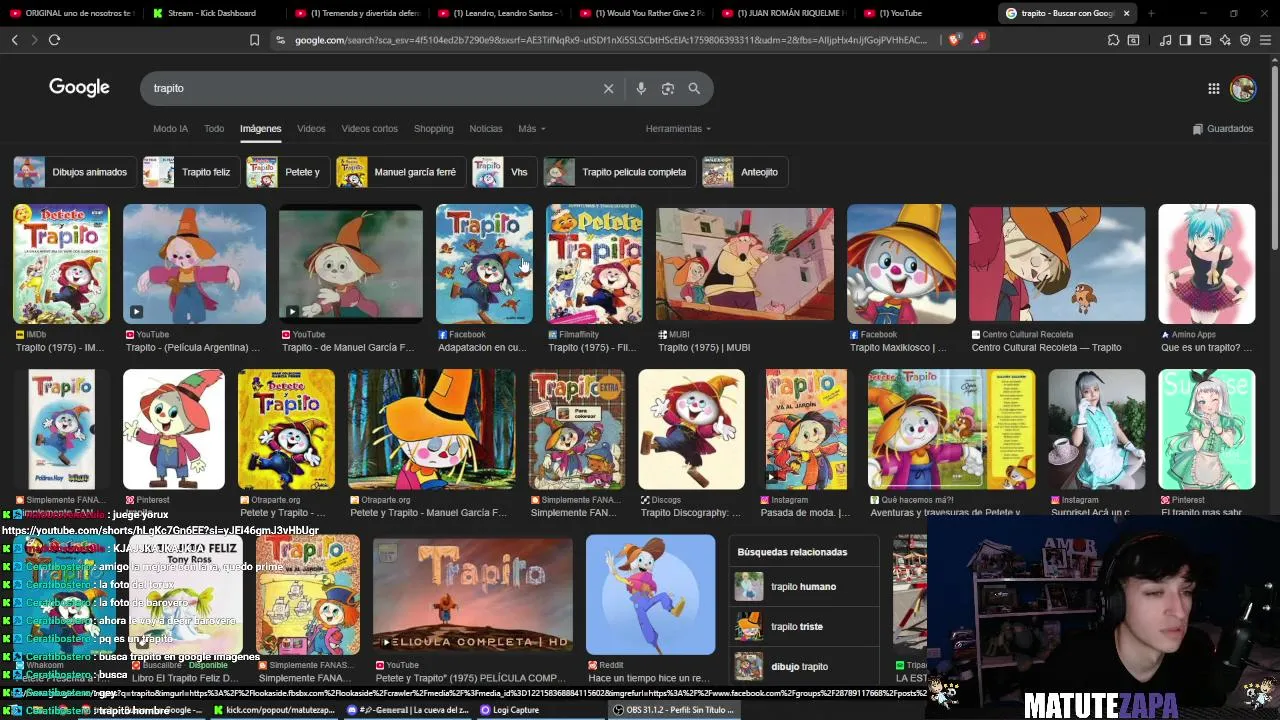The image size is (1280, 720).
Task: Open the Amino Apps anime image
Action: pos(1206,264)
